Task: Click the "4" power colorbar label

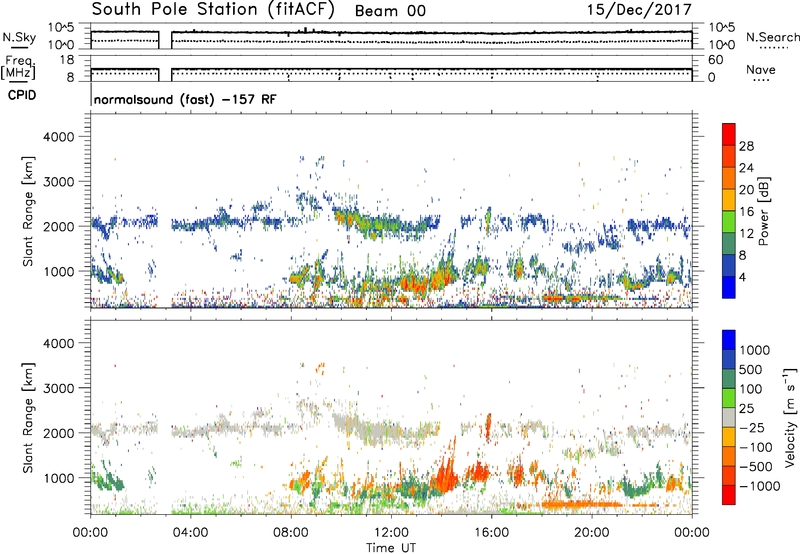Action: tap(743, 277)
